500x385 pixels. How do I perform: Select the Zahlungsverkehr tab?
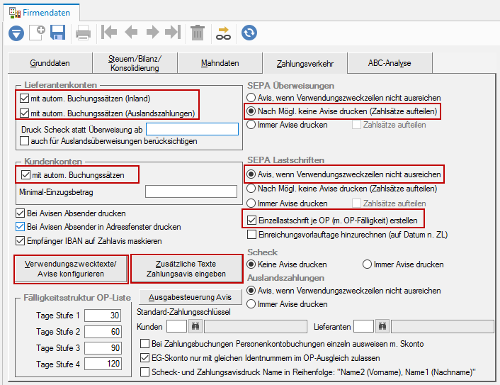pos(305,63)
